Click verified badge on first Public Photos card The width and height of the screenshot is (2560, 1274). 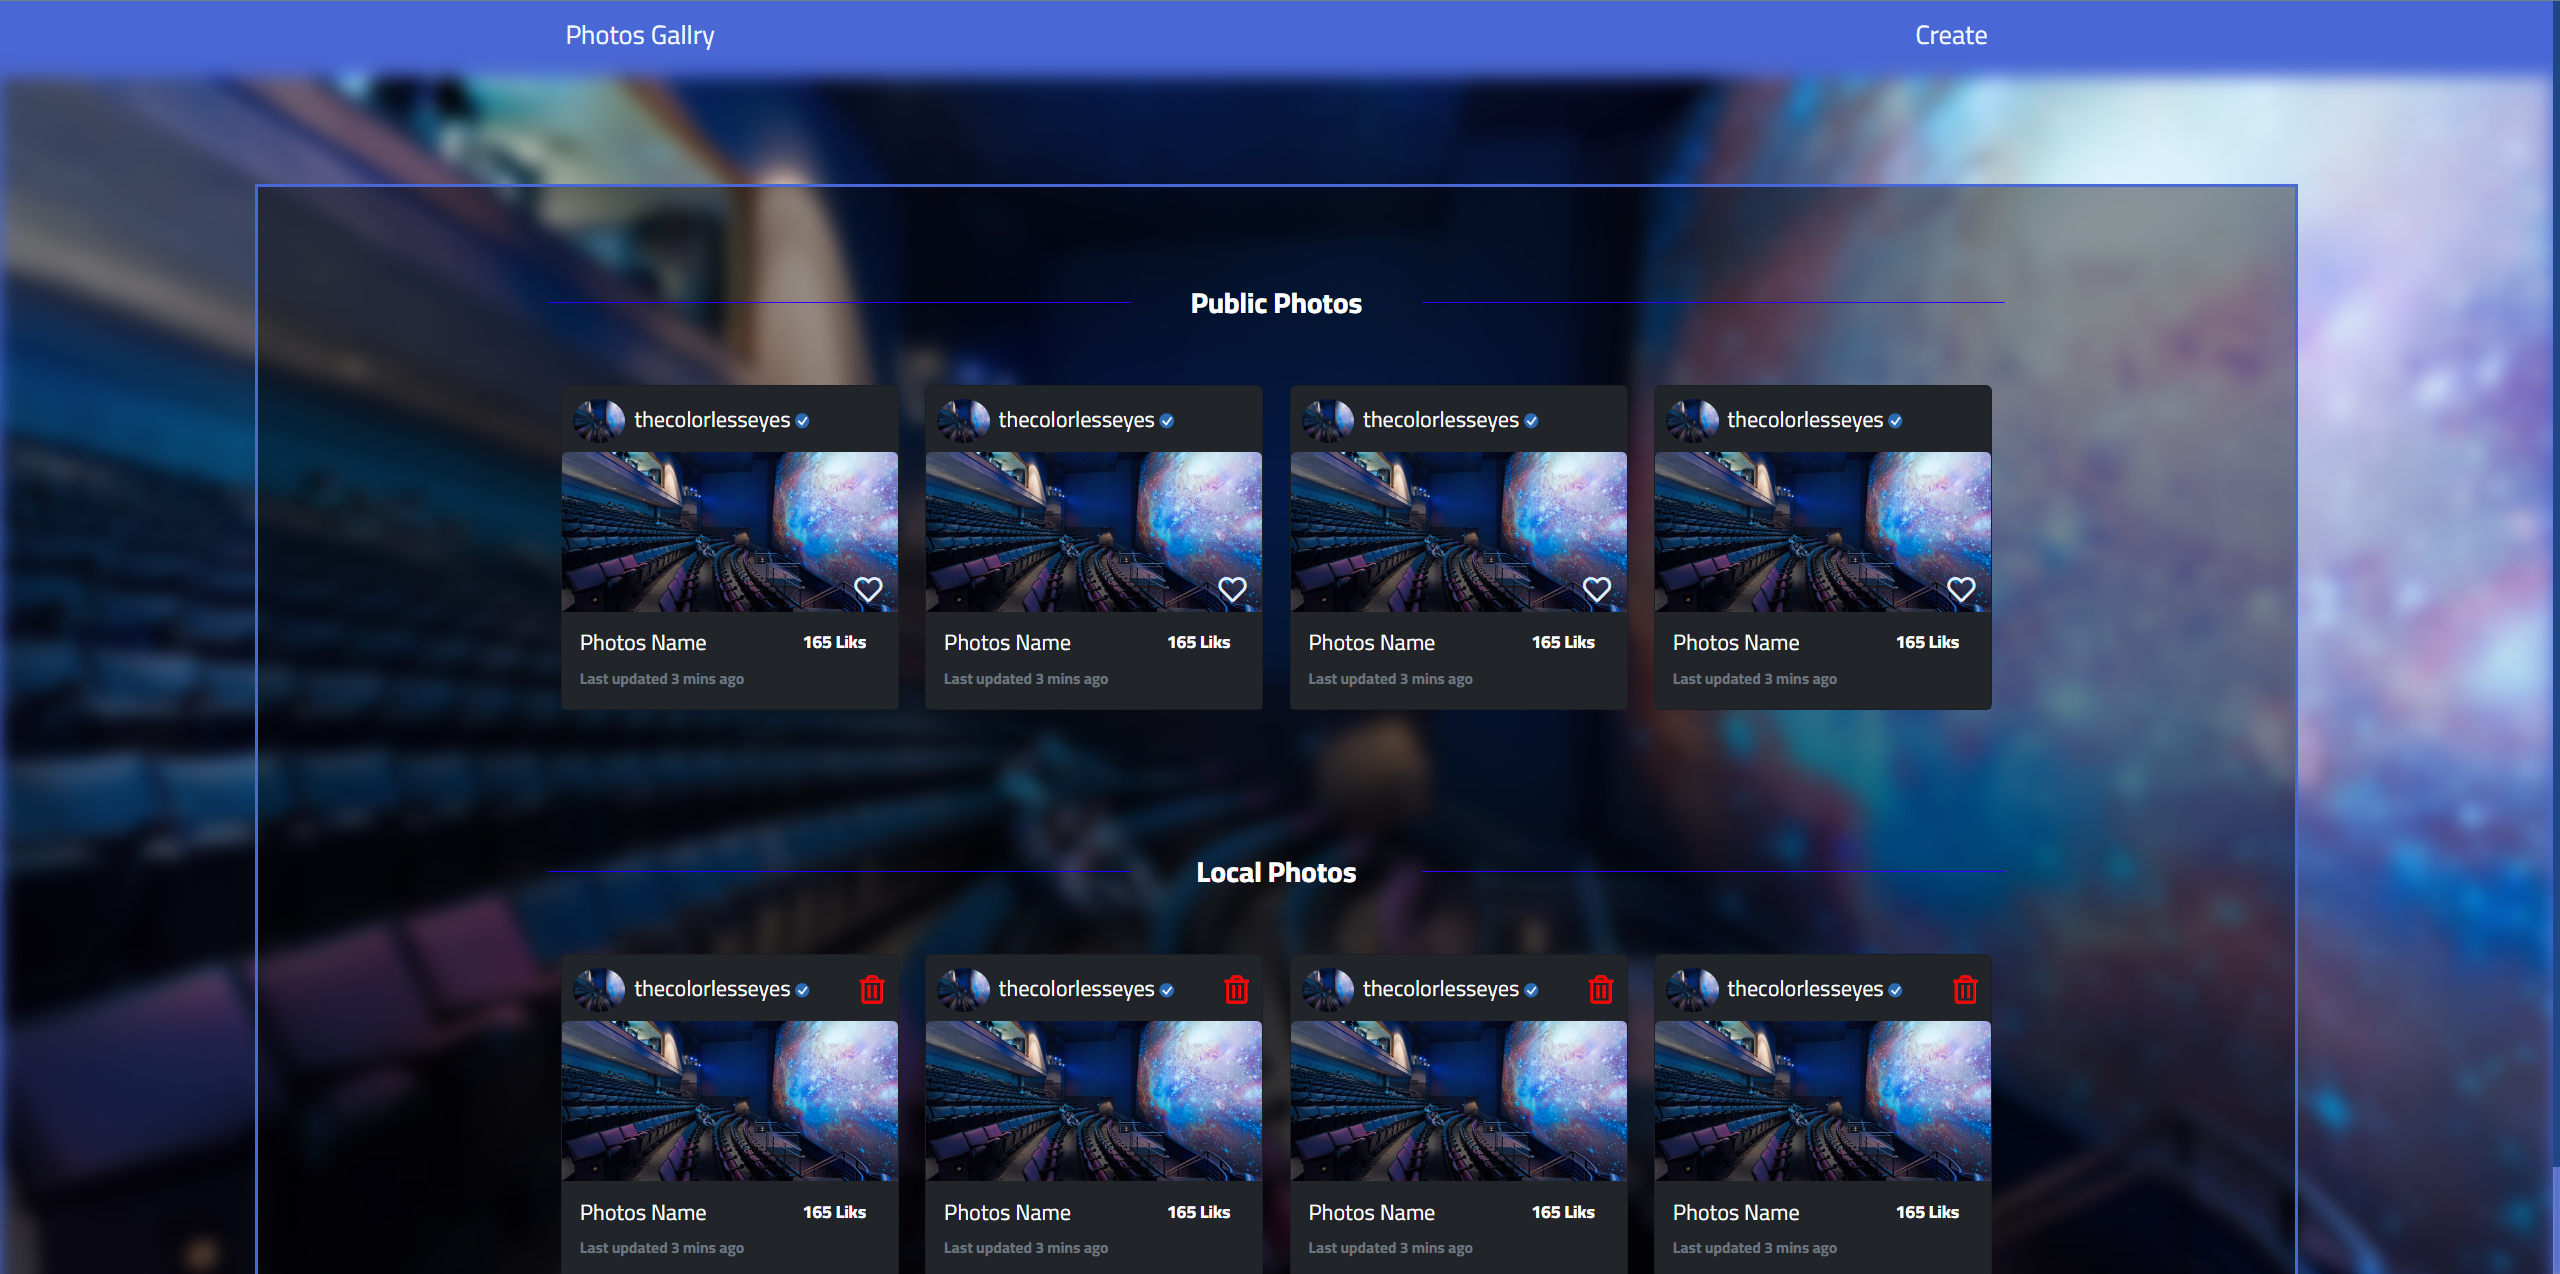tap(802, 421)
